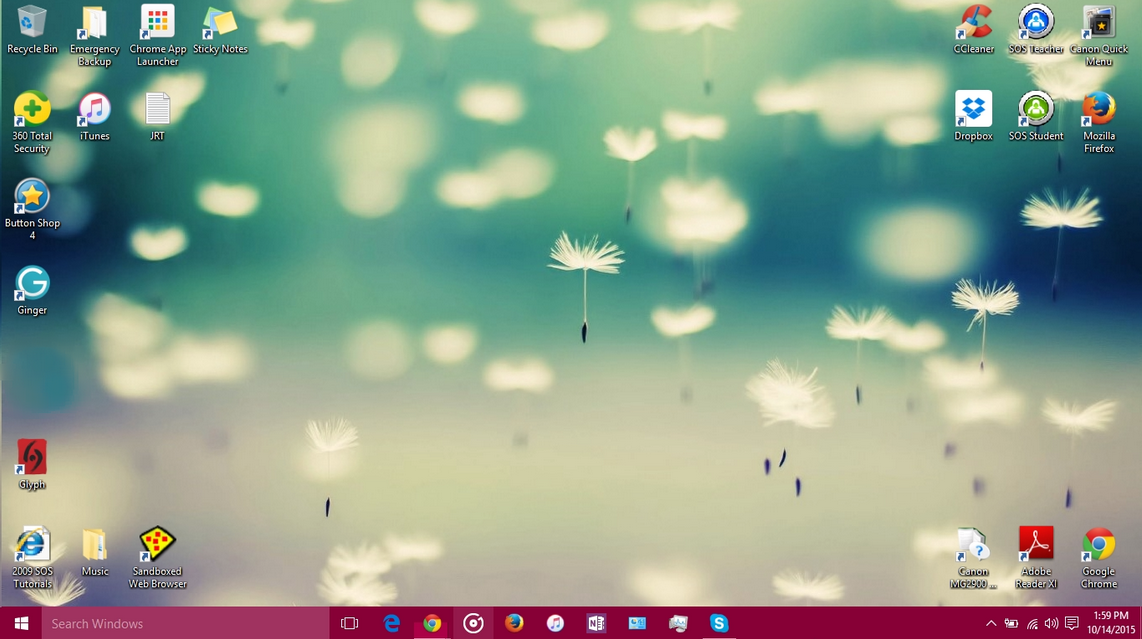This screenshot has height=639, width=1142.
Task: Open the circular media app on taskbar
Action: coord(473,624)
